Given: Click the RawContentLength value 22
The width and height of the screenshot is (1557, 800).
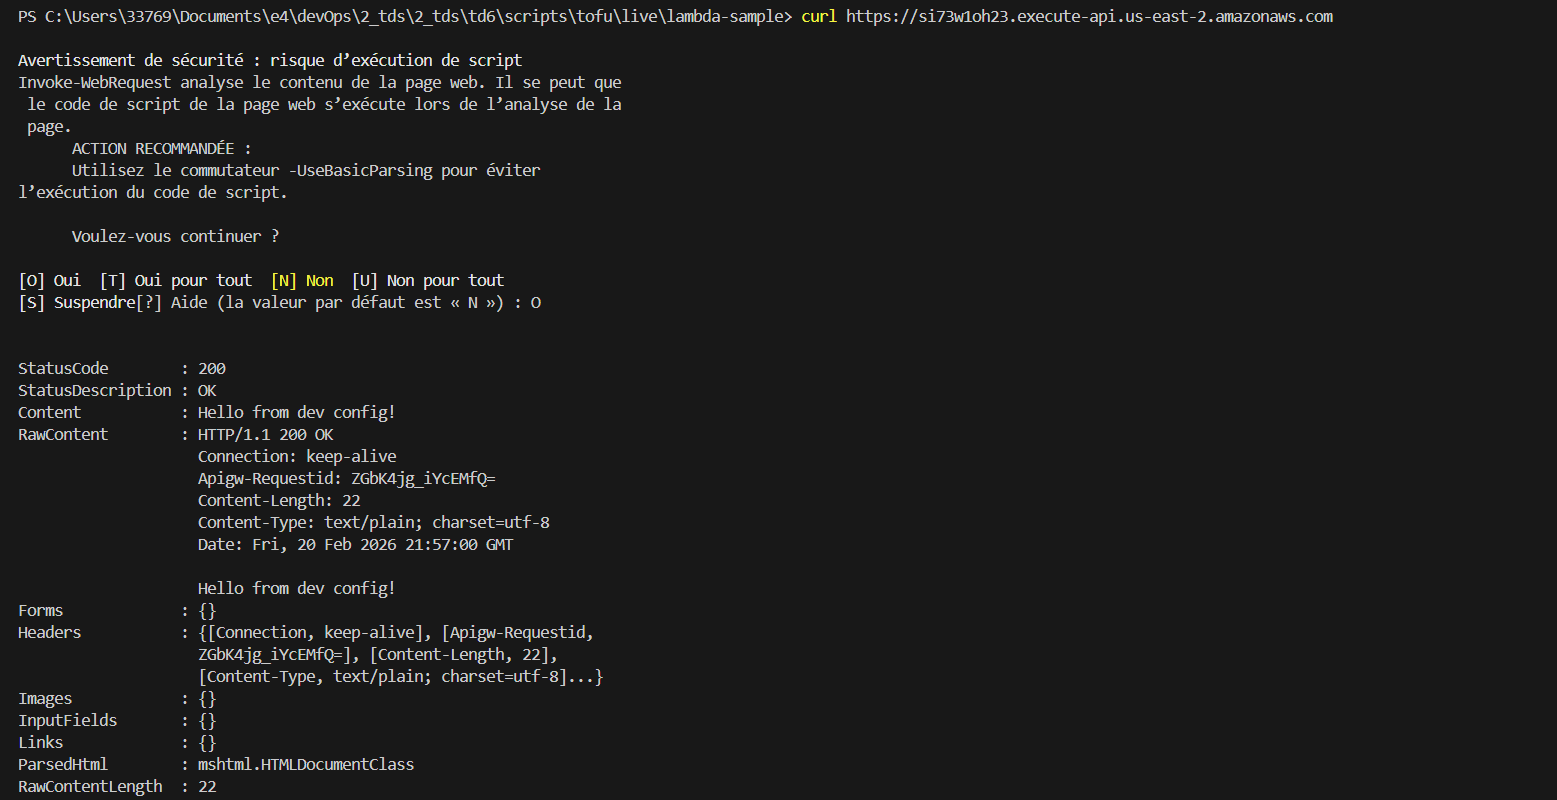Looking at the screenshot, I should coord(207,787).
